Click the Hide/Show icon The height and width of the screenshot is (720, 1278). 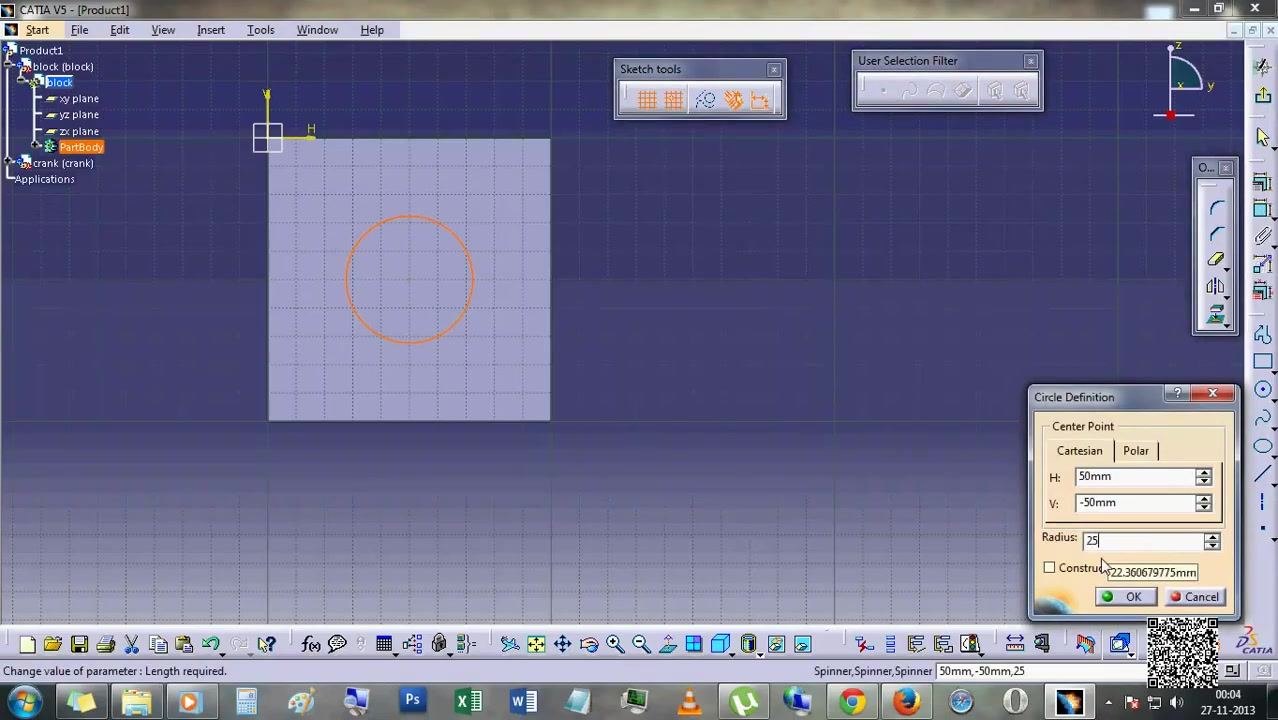tap(776, 644)
